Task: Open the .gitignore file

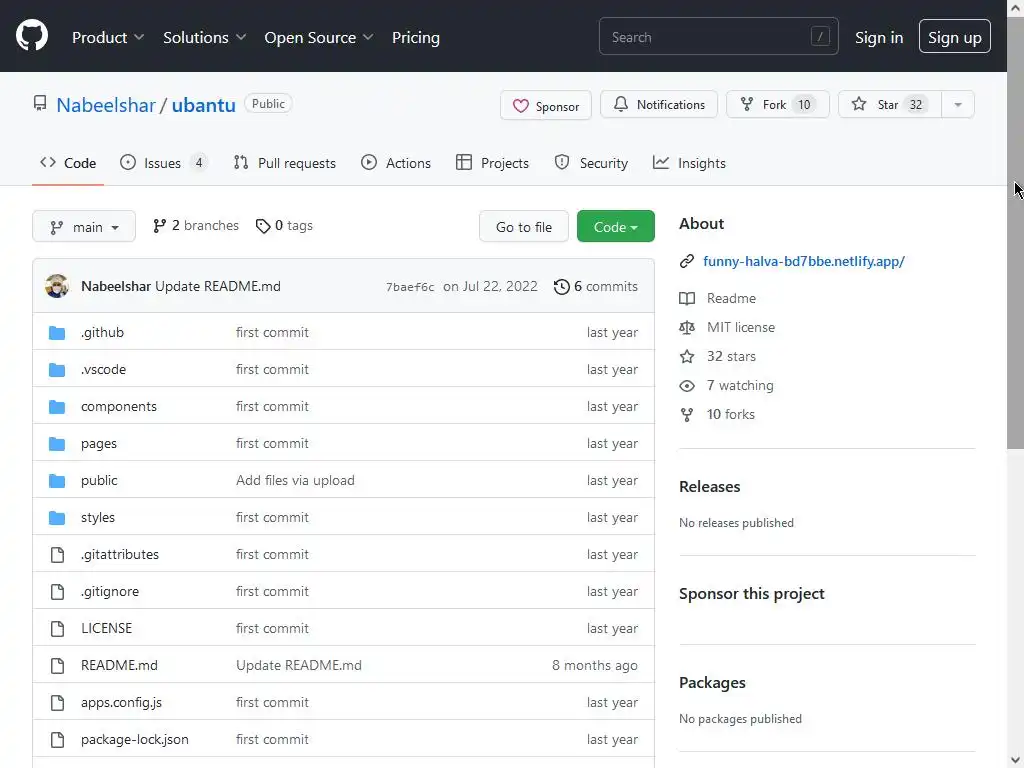Action: [x=110, y=592]
